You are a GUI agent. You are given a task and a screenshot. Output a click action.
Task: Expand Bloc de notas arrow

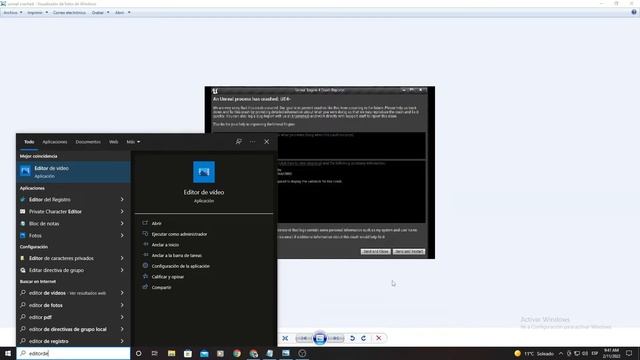(122, 224)
